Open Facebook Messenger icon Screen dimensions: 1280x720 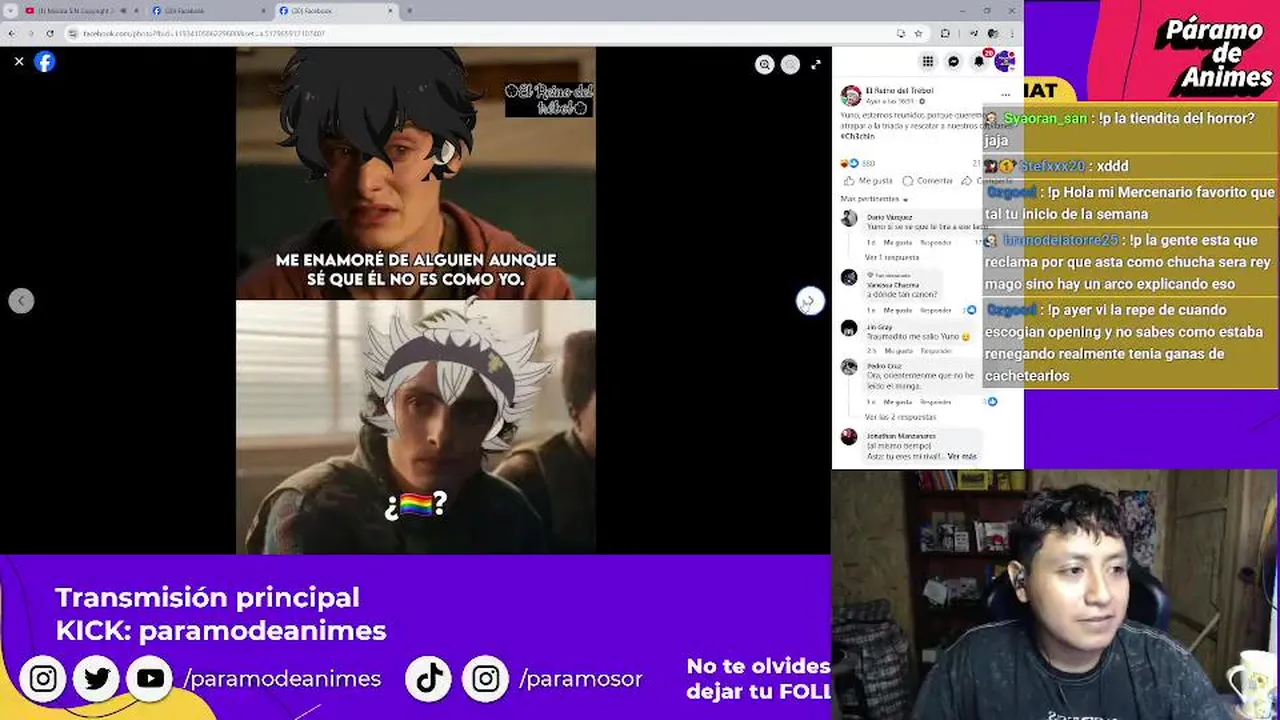954,61
